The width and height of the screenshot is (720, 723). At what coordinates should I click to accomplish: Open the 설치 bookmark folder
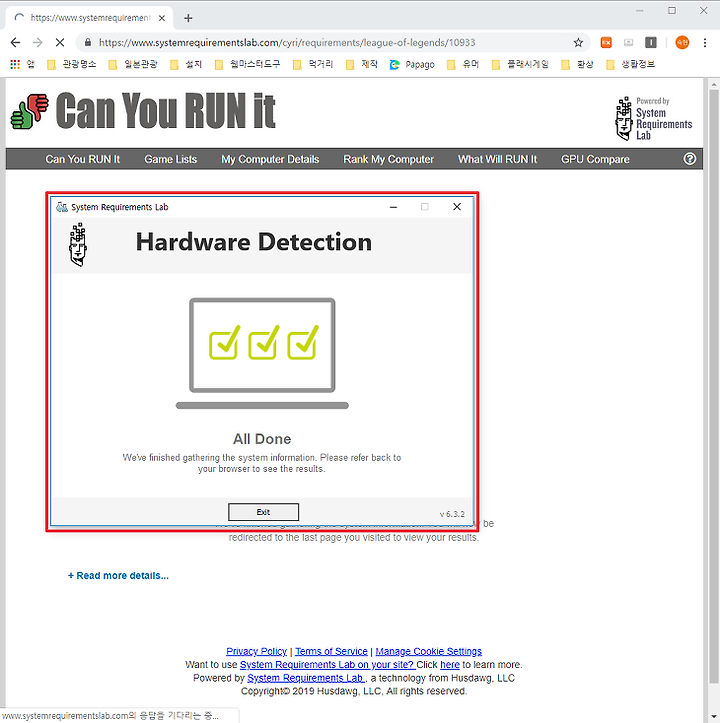coord(186,64)
